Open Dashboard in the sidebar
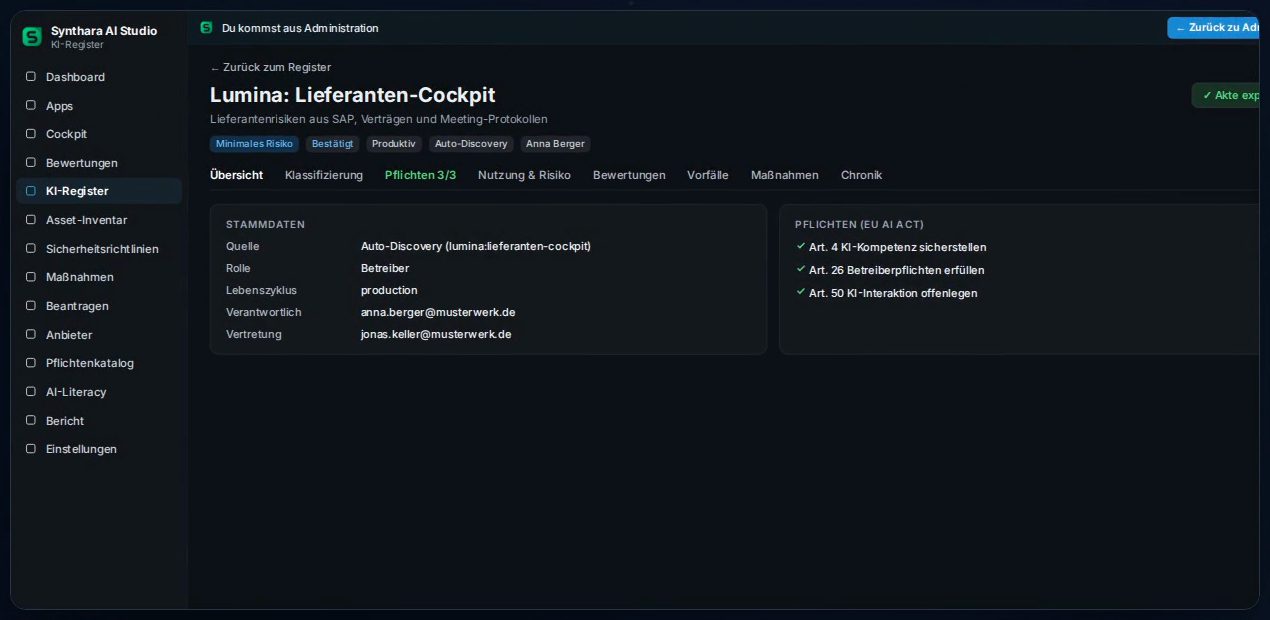1270x620 pixels. 98,77
